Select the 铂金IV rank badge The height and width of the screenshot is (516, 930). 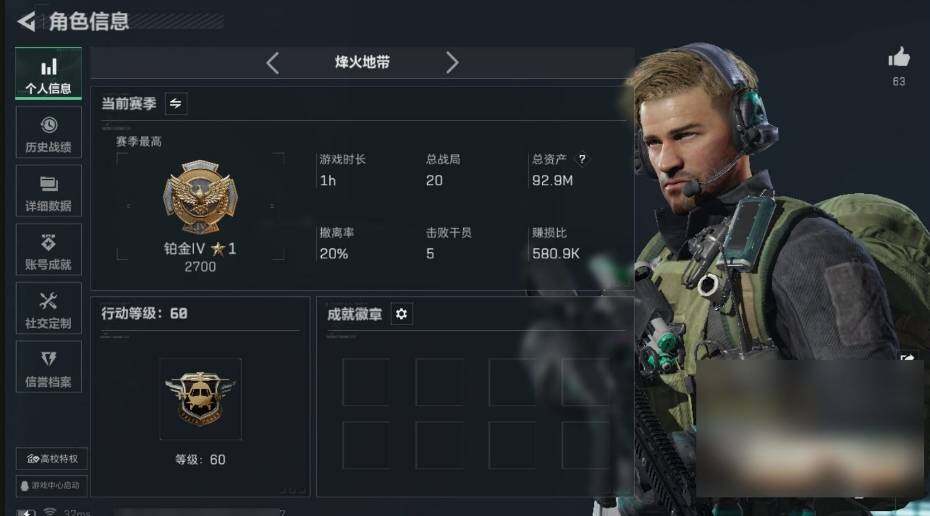(200, 197)
